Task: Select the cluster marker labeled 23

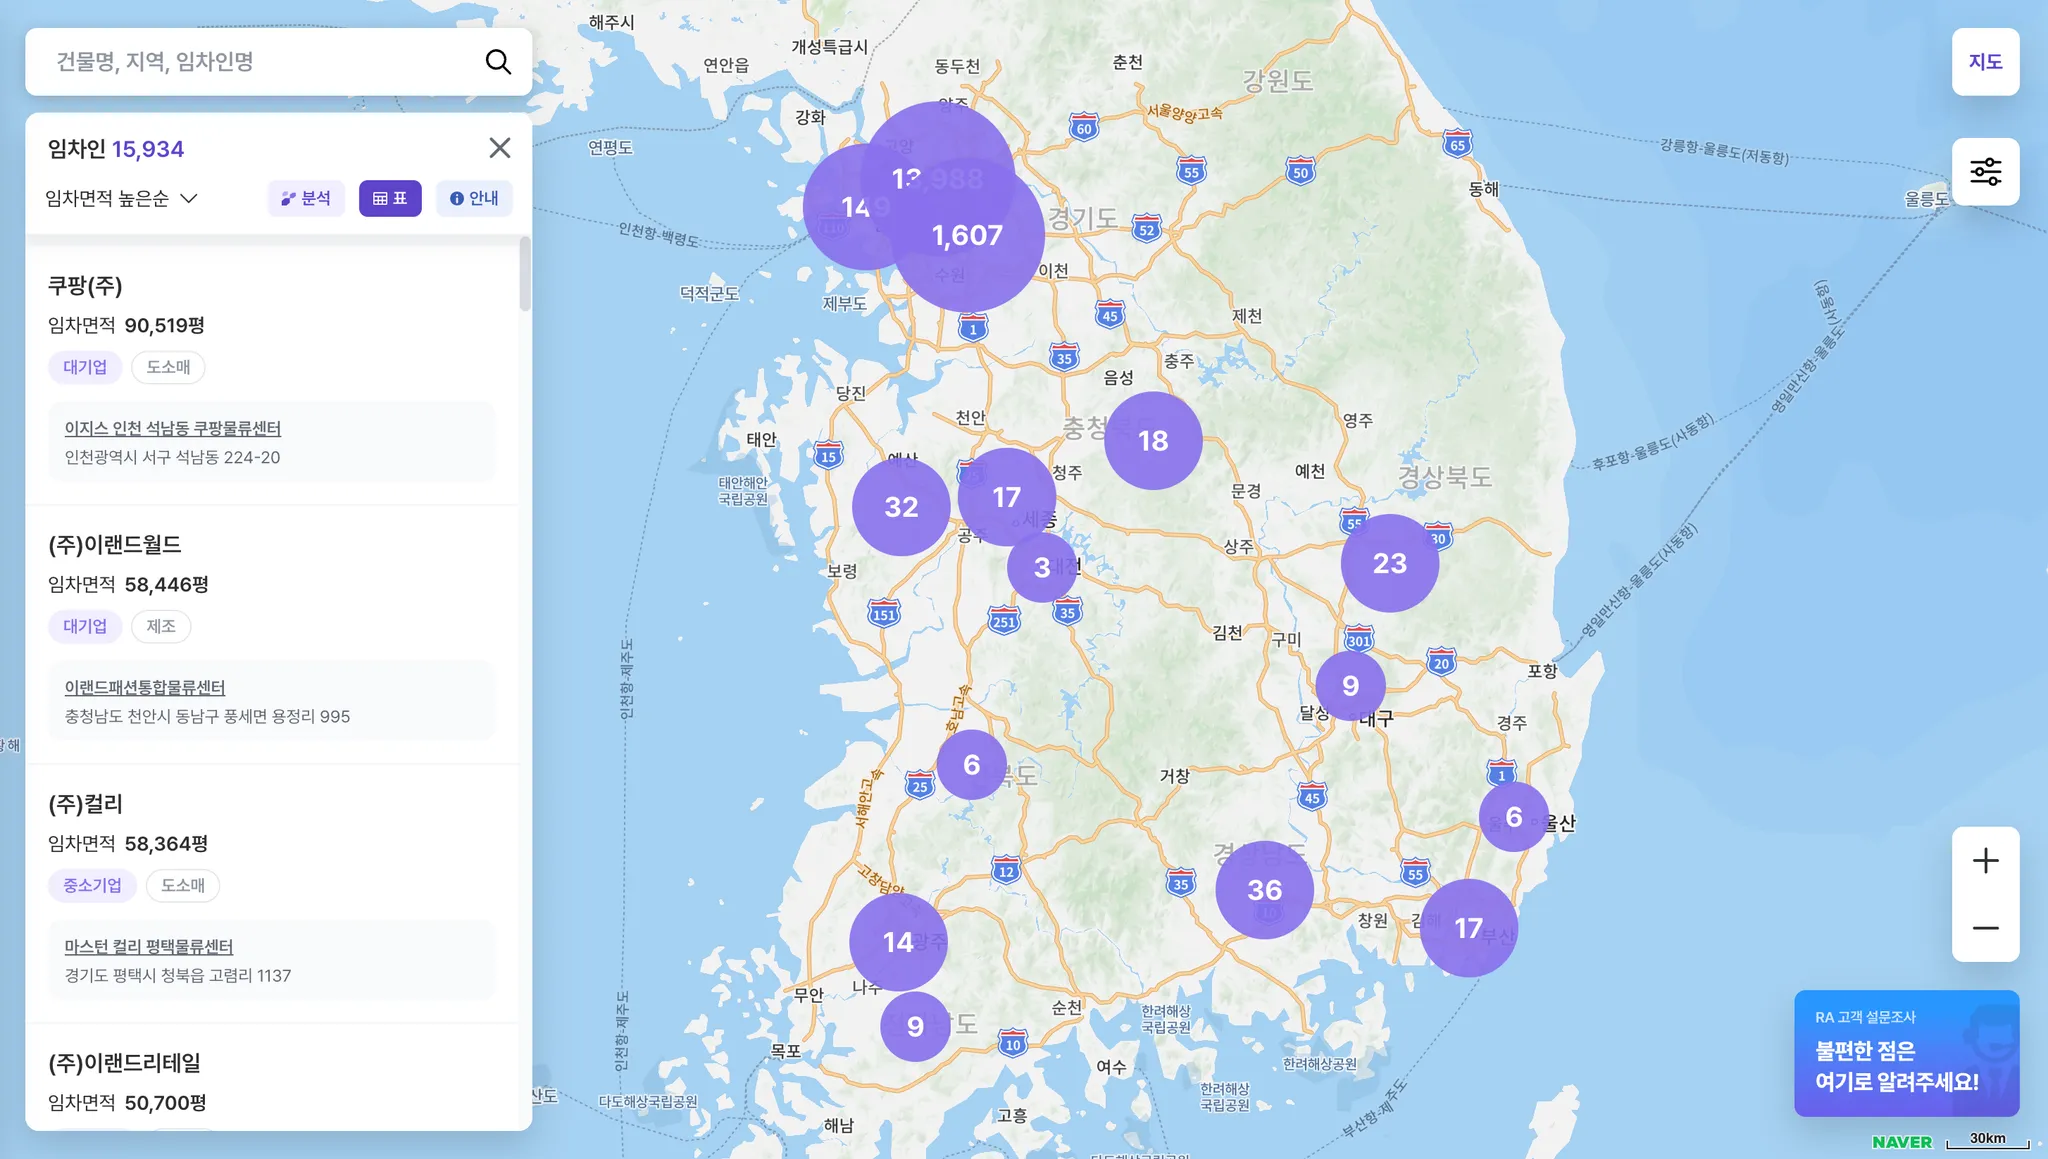Action: pos(1389,563)
